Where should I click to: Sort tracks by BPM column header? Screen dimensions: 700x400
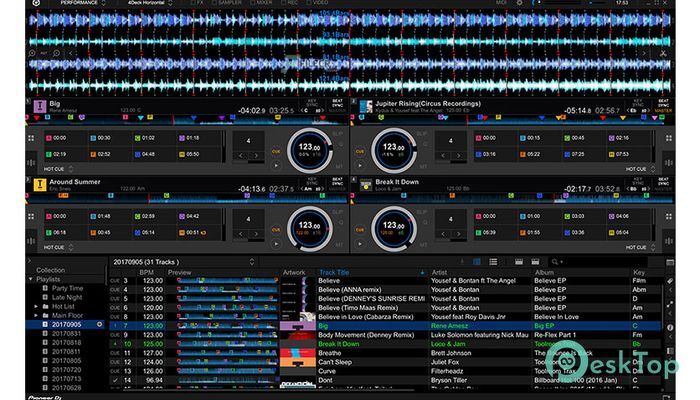pyautogui.click(x=146, y=272)
